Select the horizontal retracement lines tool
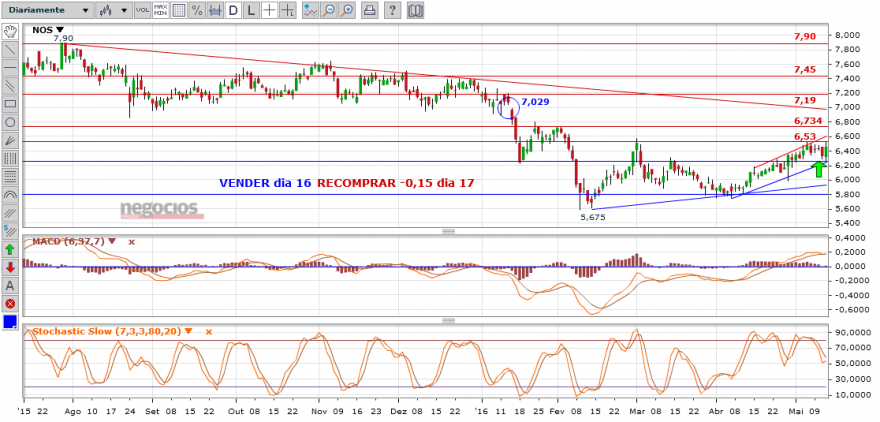The image size is (880, 422). click(10, 177)
